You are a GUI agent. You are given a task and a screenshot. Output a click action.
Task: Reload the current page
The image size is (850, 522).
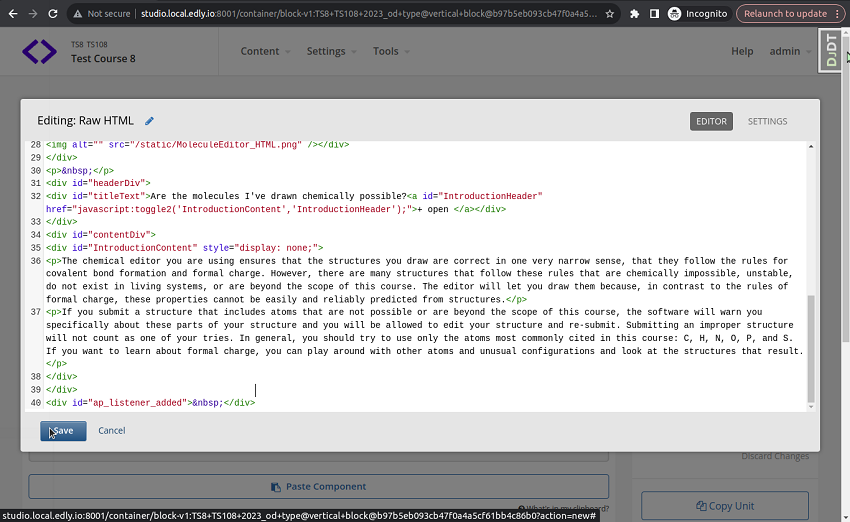[x=53, y=14]
